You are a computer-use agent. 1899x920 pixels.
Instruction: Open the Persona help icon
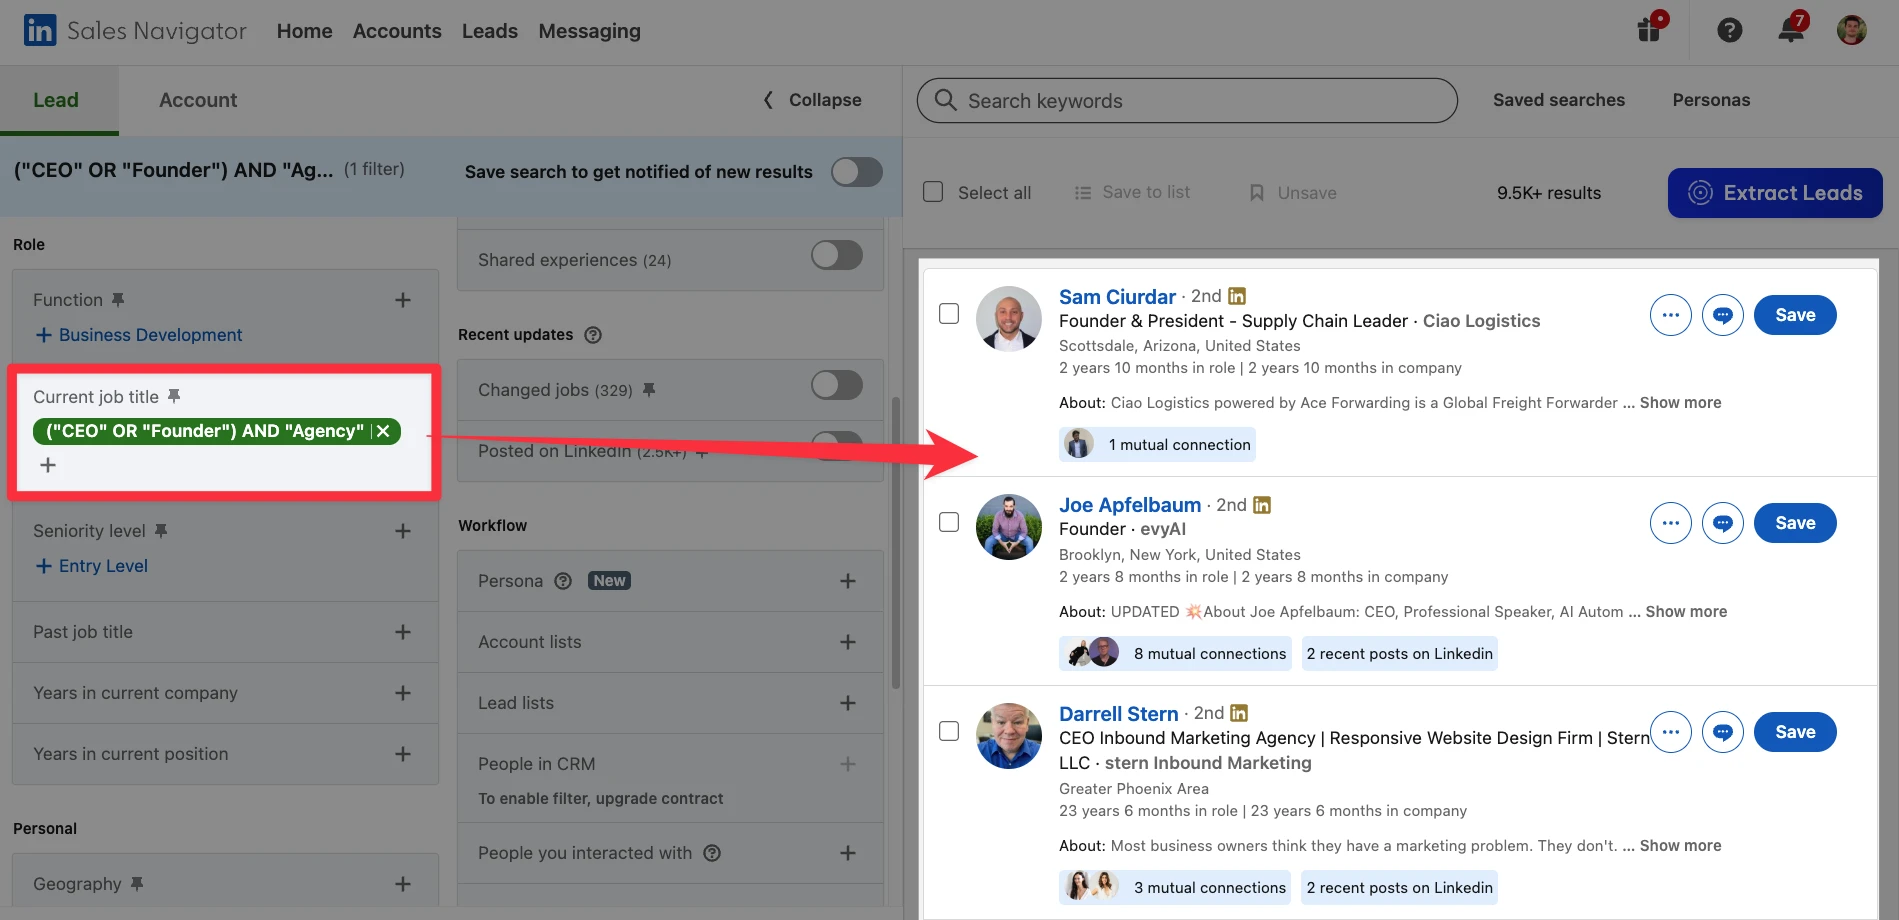click(x=563, y=581)
